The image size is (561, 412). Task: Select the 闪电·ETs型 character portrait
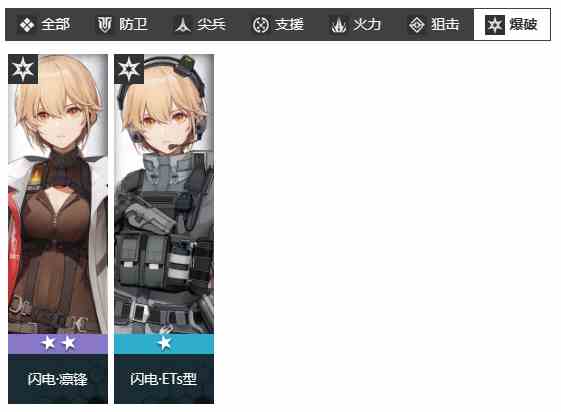[x=164, y=194]
